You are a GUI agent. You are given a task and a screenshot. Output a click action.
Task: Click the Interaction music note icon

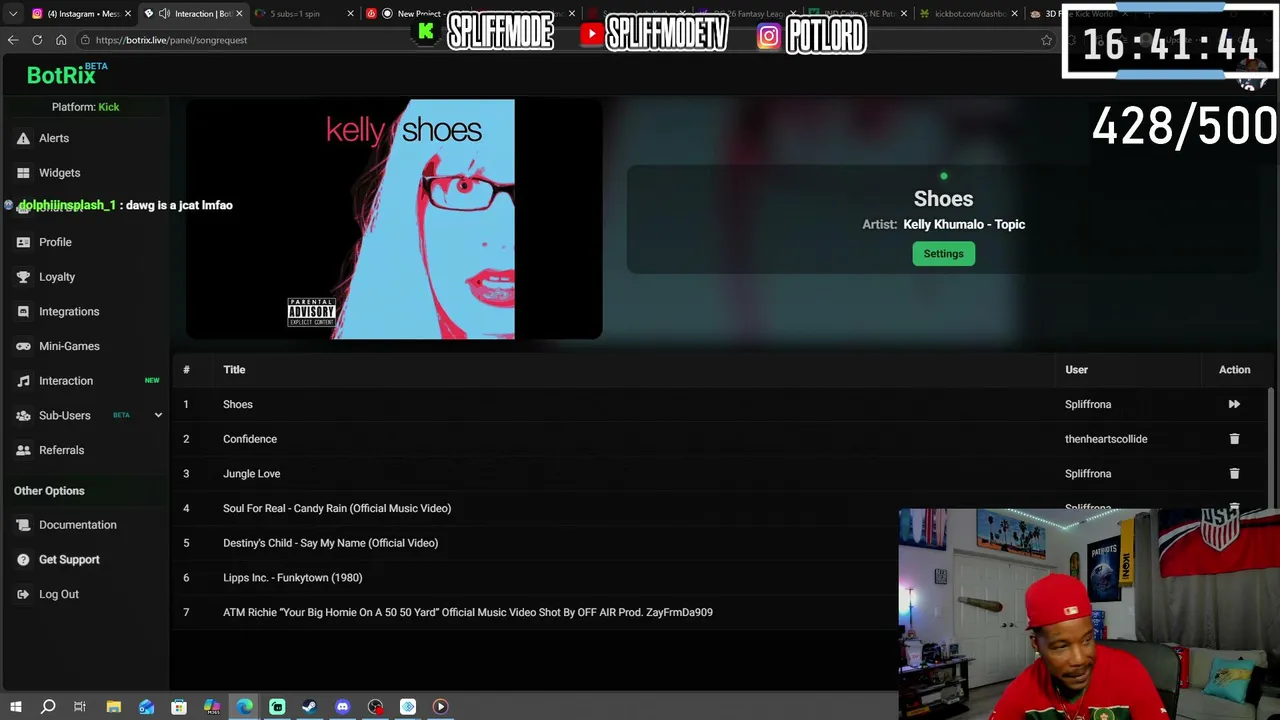pos(23,381)
